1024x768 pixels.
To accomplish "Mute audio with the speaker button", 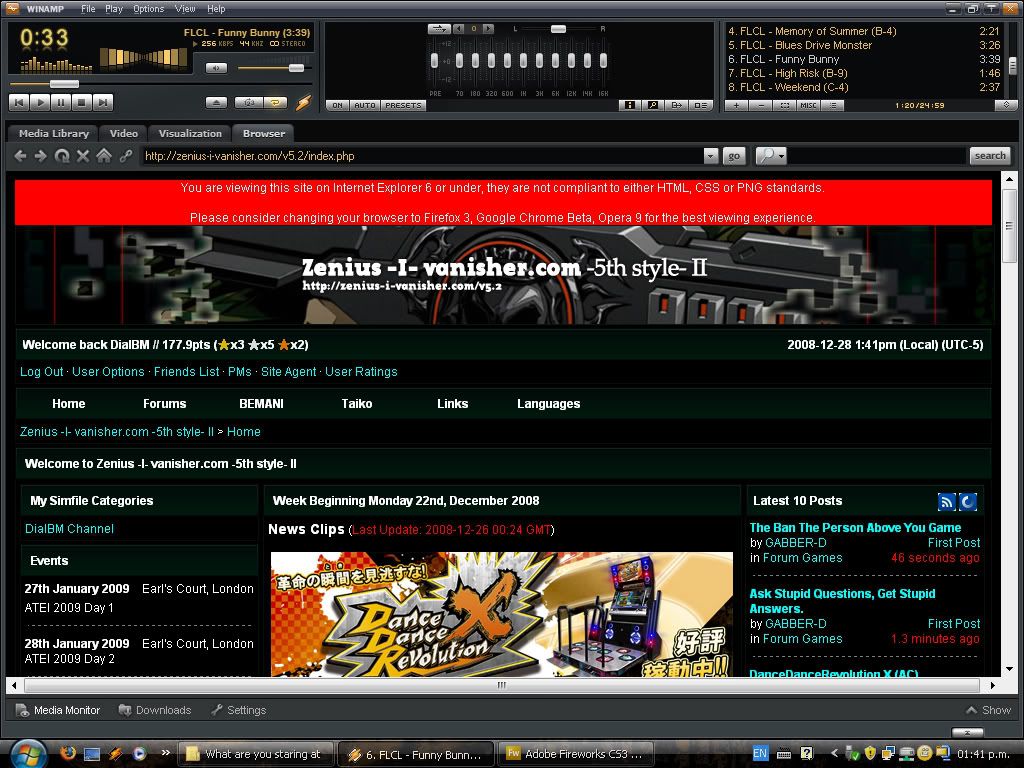I will point(216,68).
